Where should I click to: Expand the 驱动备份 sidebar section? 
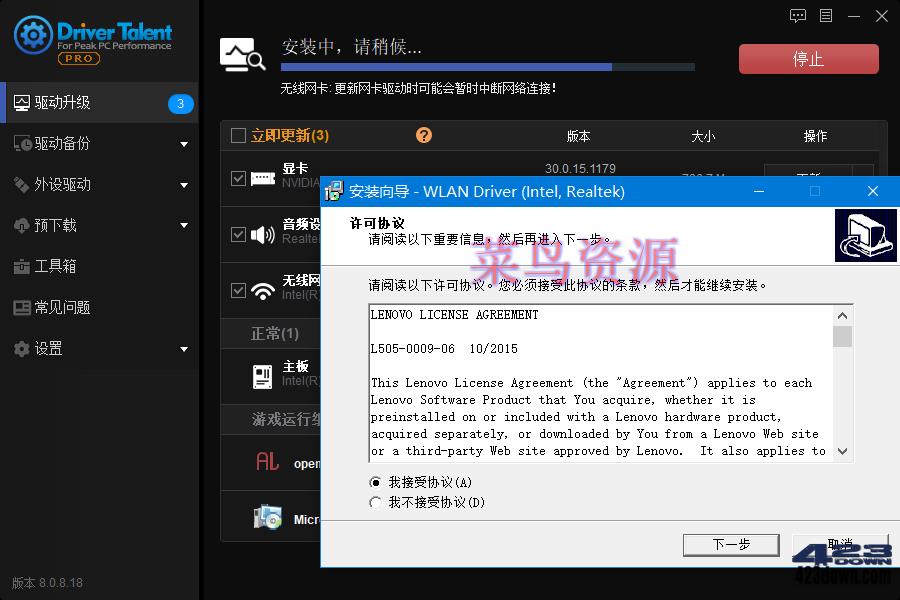60,143
